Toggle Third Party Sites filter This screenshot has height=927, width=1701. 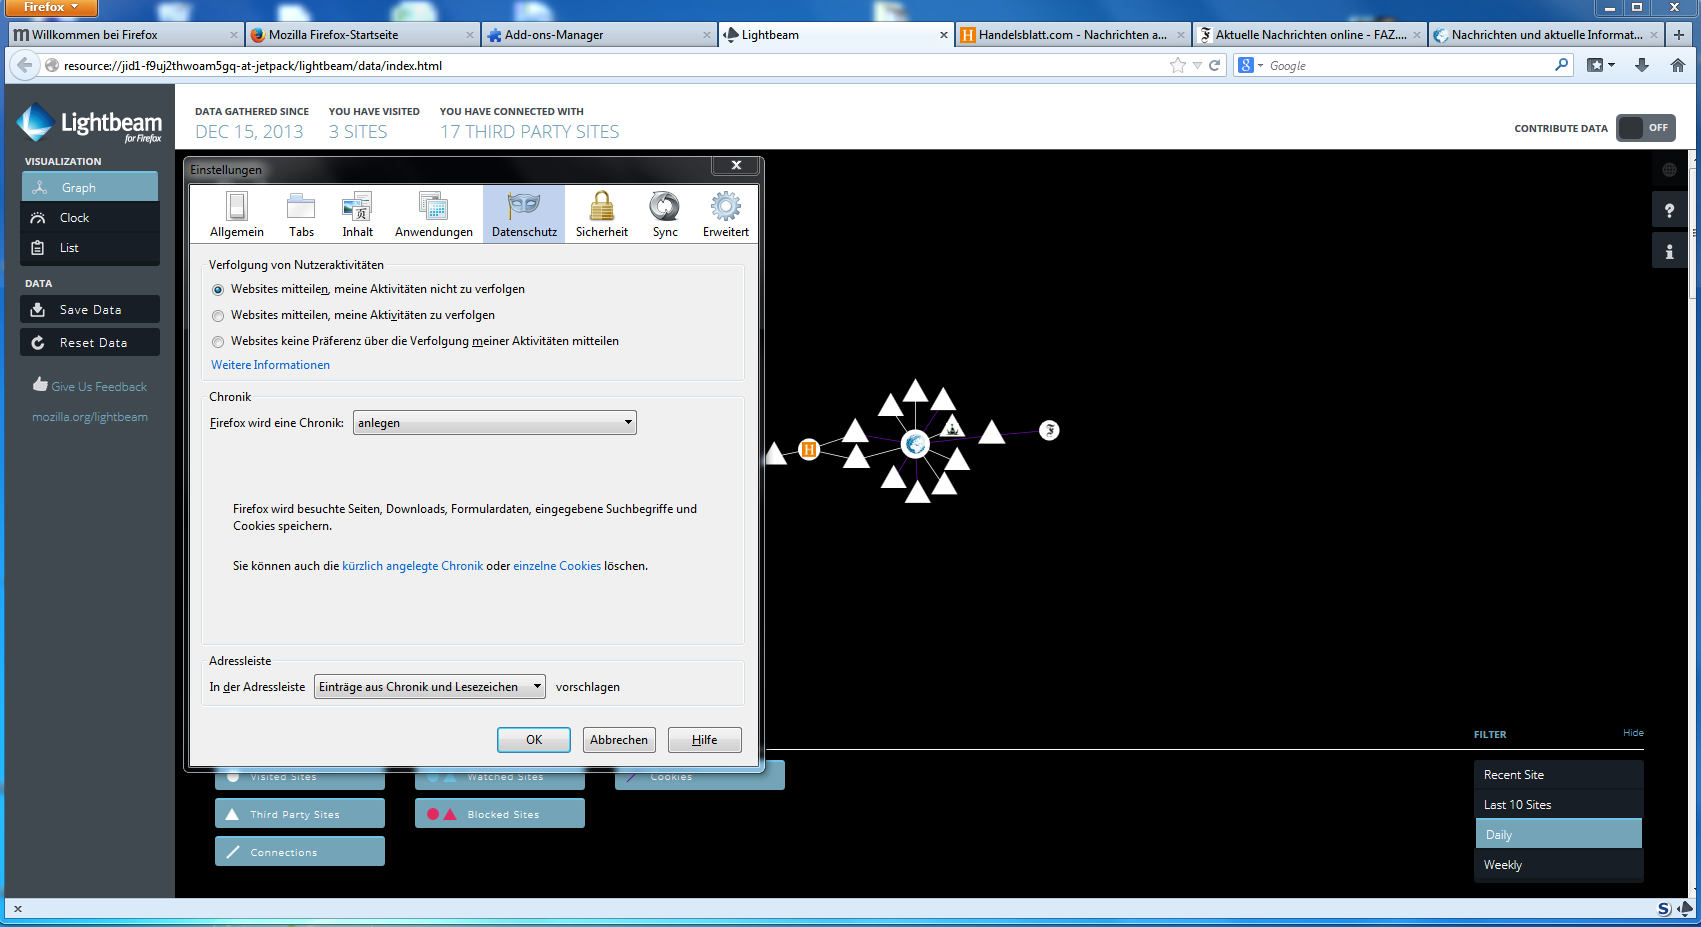point(299,814)
